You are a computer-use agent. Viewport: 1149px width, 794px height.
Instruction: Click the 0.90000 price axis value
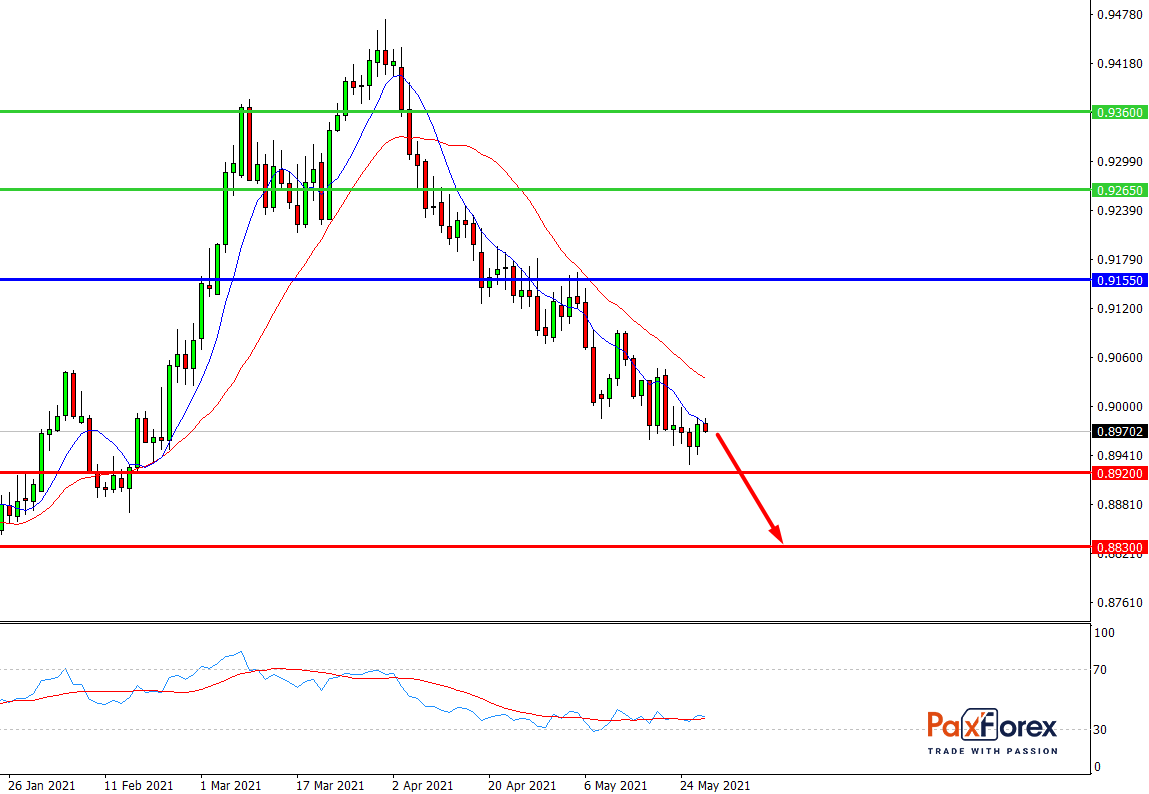tap(1120, 407)
